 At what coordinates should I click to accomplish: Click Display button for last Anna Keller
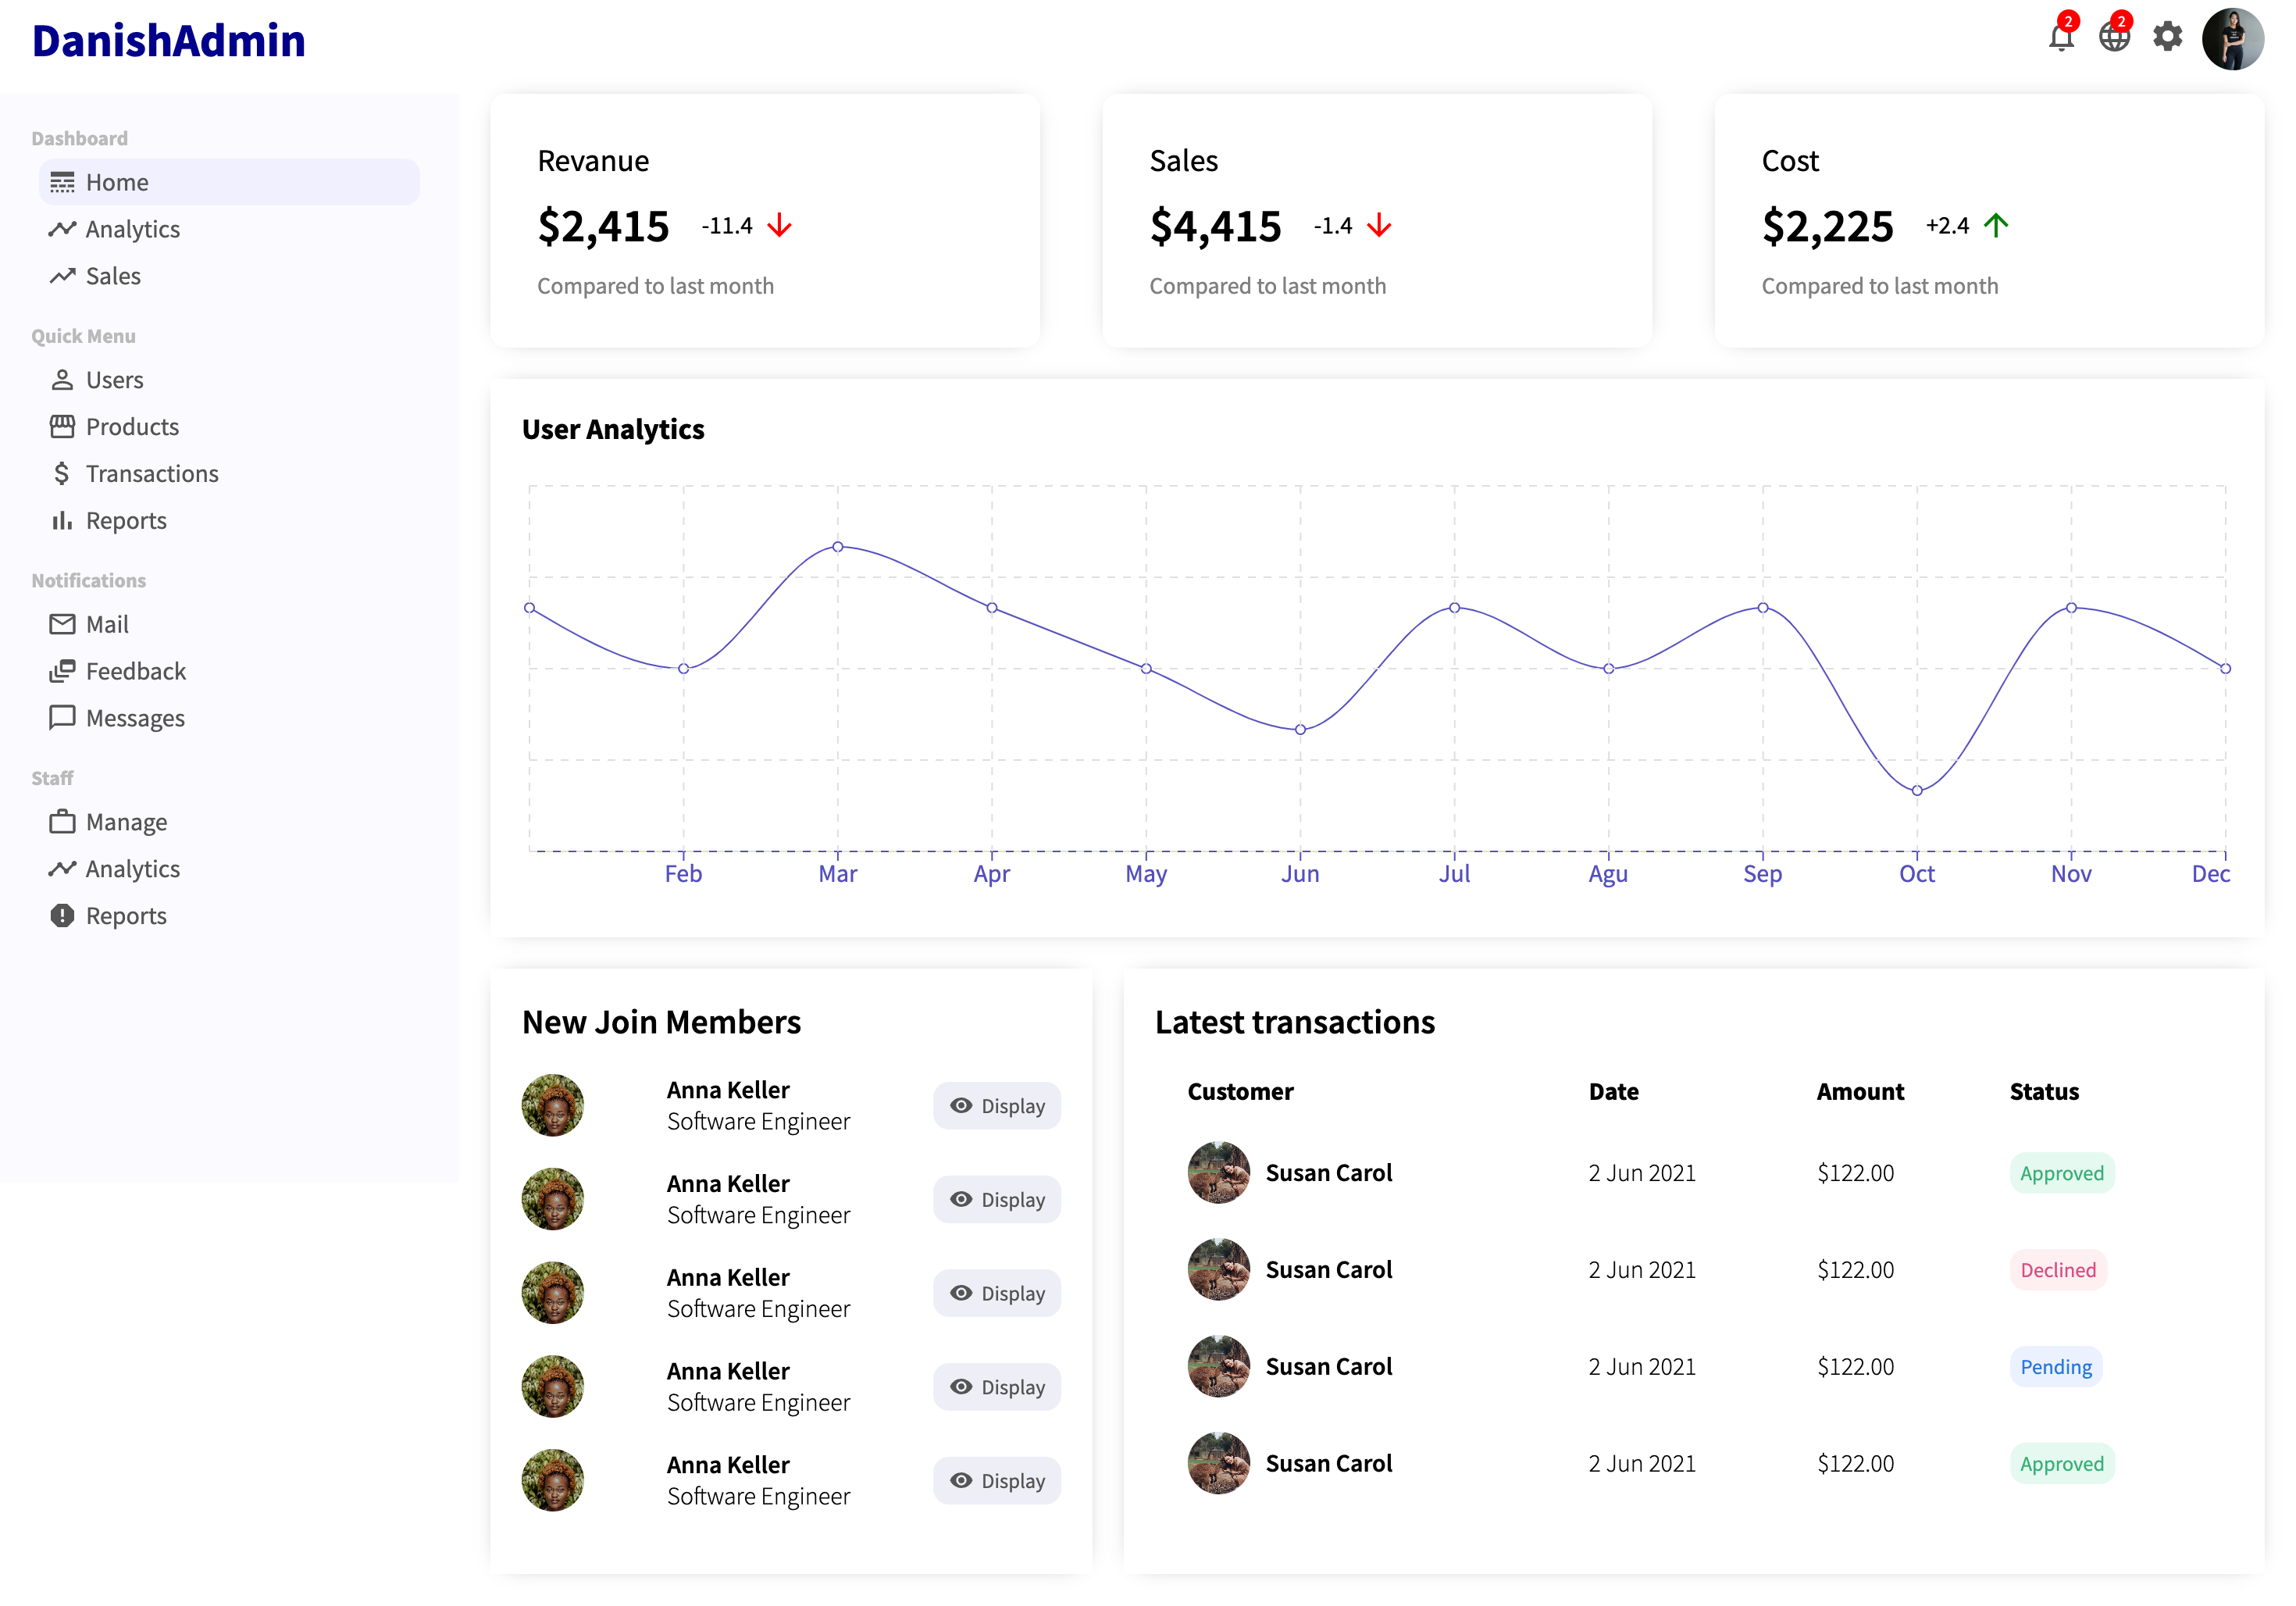(x=997, y=1481)
